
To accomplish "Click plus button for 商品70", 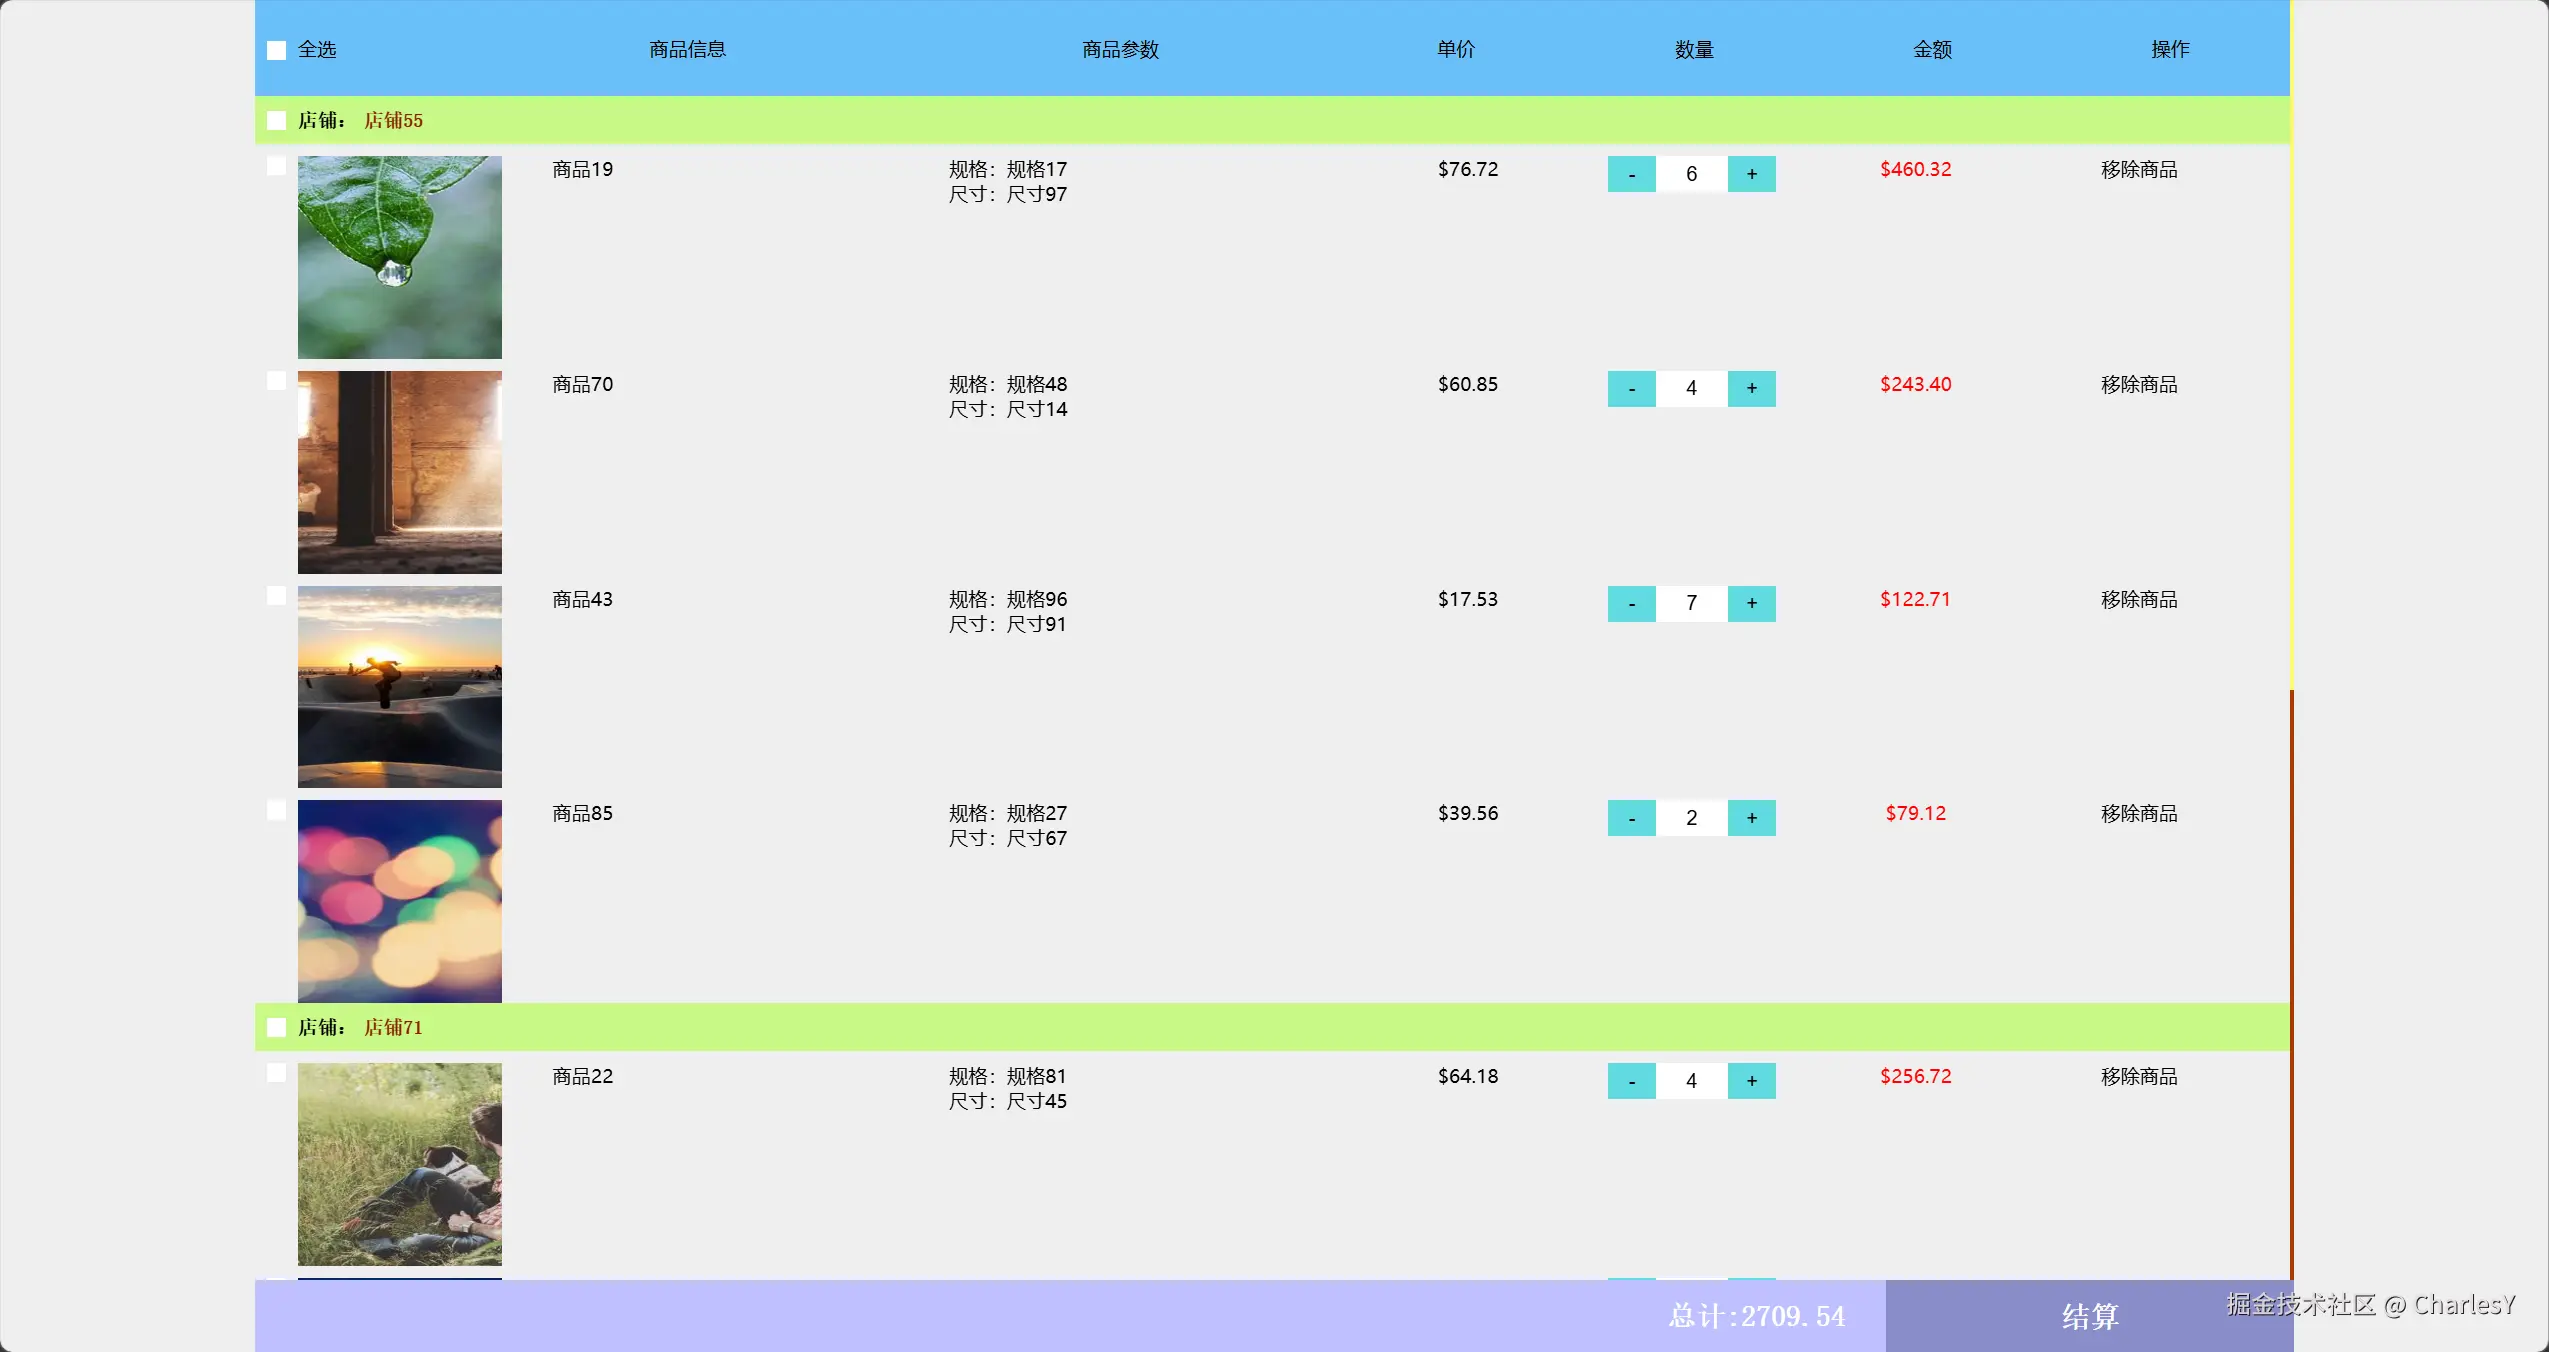I will 1751,388.
